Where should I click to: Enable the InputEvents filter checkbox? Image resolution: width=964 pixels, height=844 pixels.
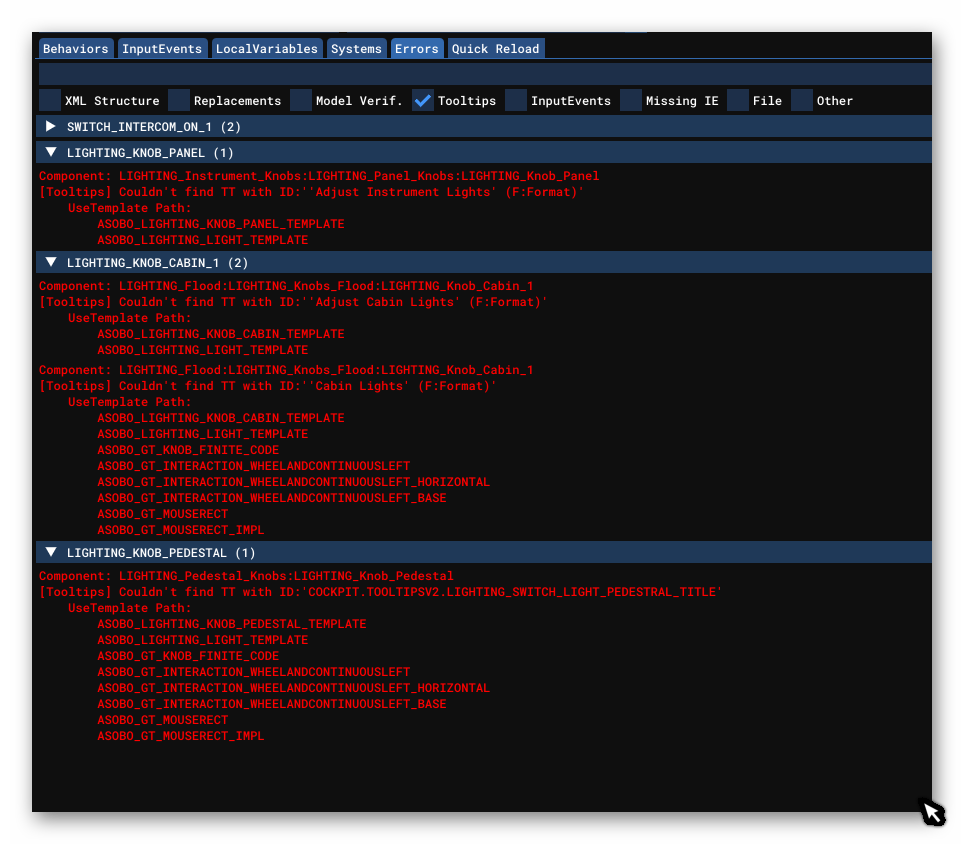516,100
